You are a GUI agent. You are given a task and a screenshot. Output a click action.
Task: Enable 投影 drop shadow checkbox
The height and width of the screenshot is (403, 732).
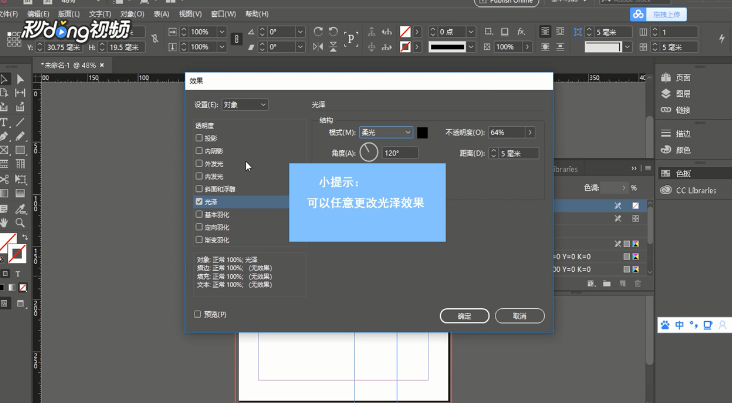pos(199,138)
